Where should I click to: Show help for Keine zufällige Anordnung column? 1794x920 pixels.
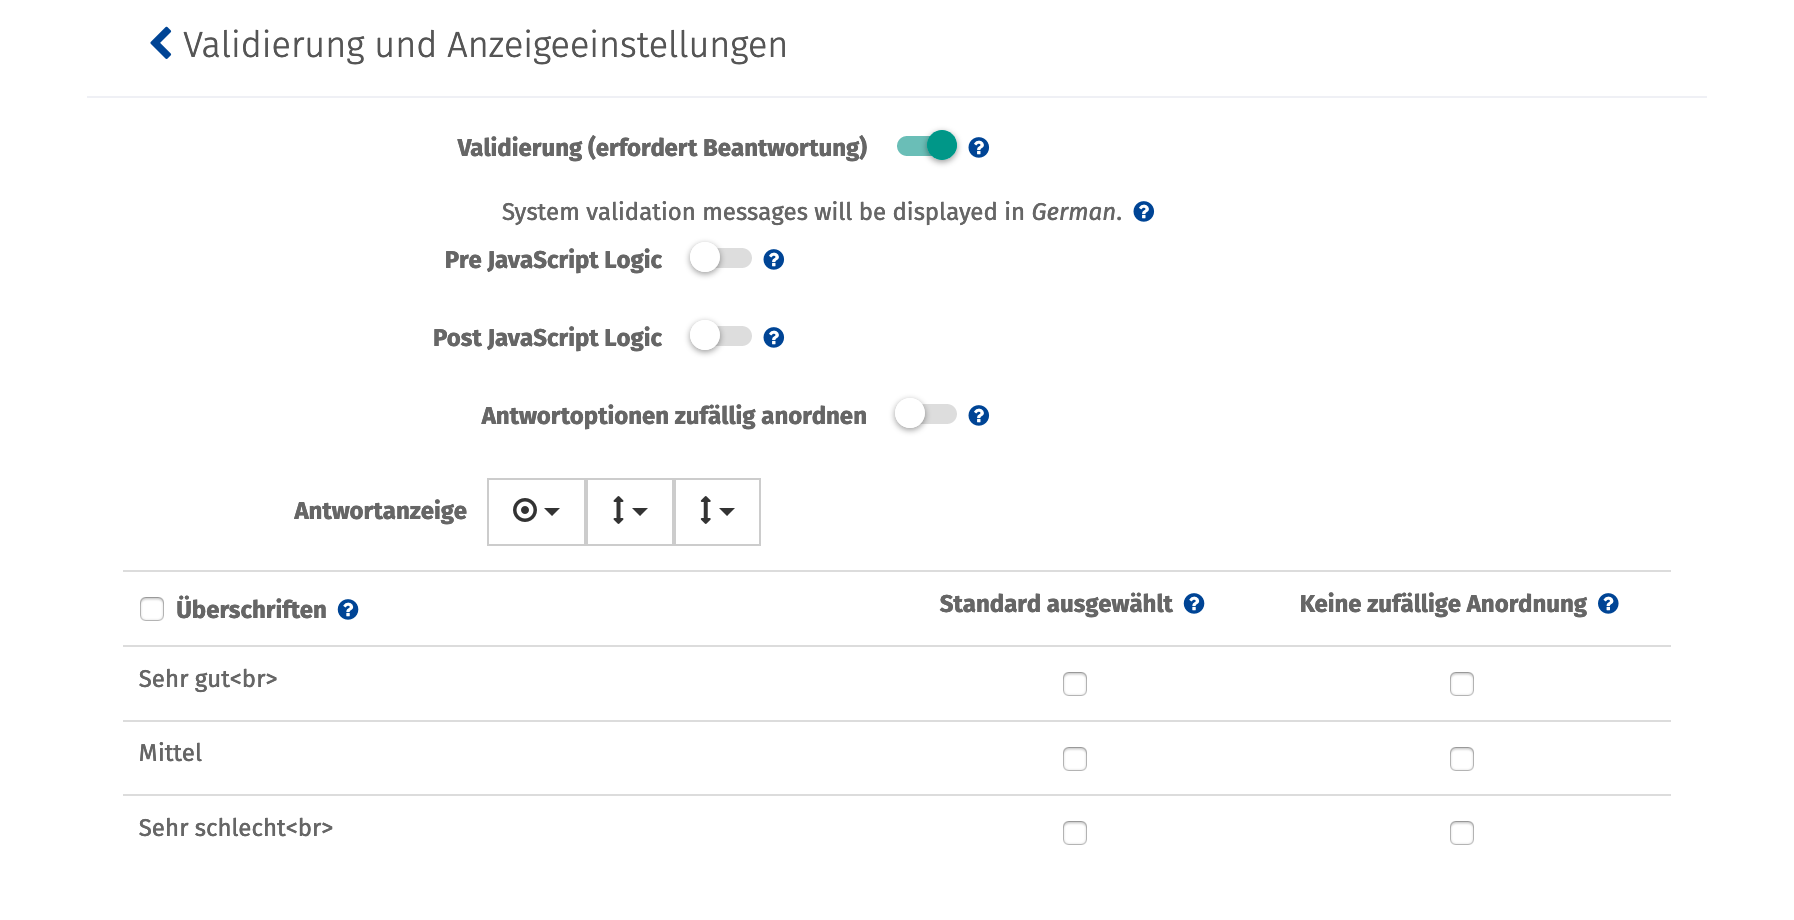pyautogui.click(x=1608, y=604)
